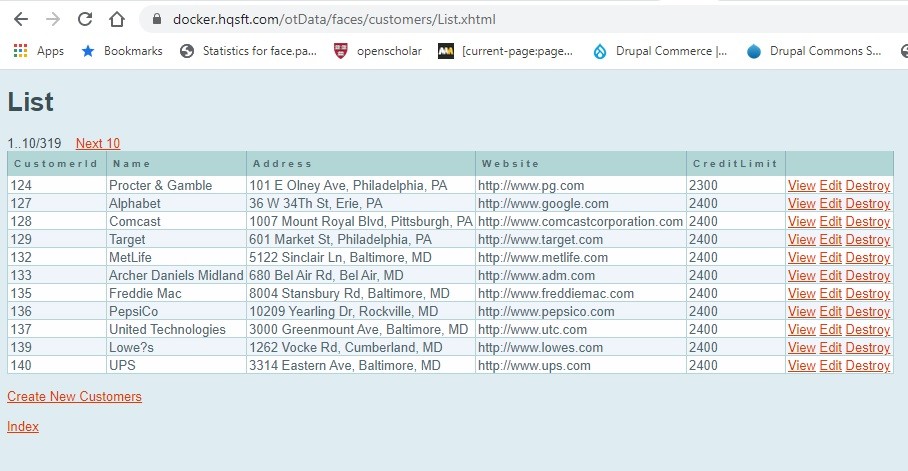Click the browser back arrow

(x=21, y=19)
